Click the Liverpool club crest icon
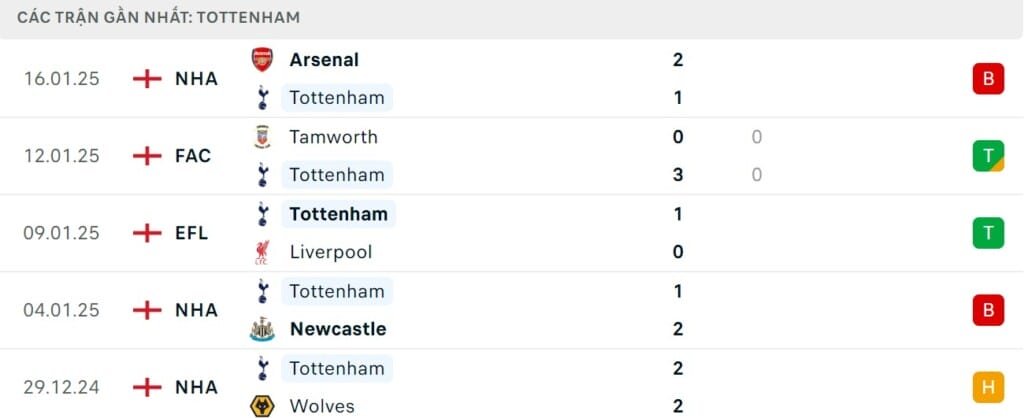This screenshot has width=1024, height=418. (262, 252)
